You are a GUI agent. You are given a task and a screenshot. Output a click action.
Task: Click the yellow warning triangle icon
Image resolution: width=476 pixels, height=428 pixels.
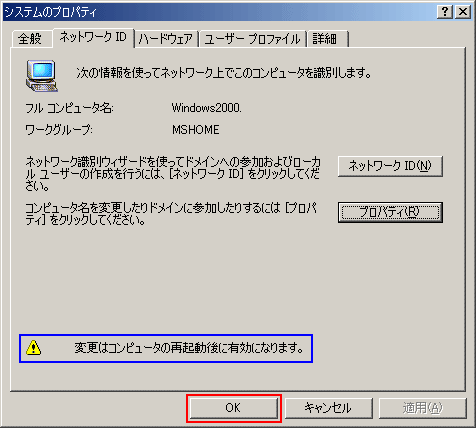pyautogui.click(x=34, y=348)
